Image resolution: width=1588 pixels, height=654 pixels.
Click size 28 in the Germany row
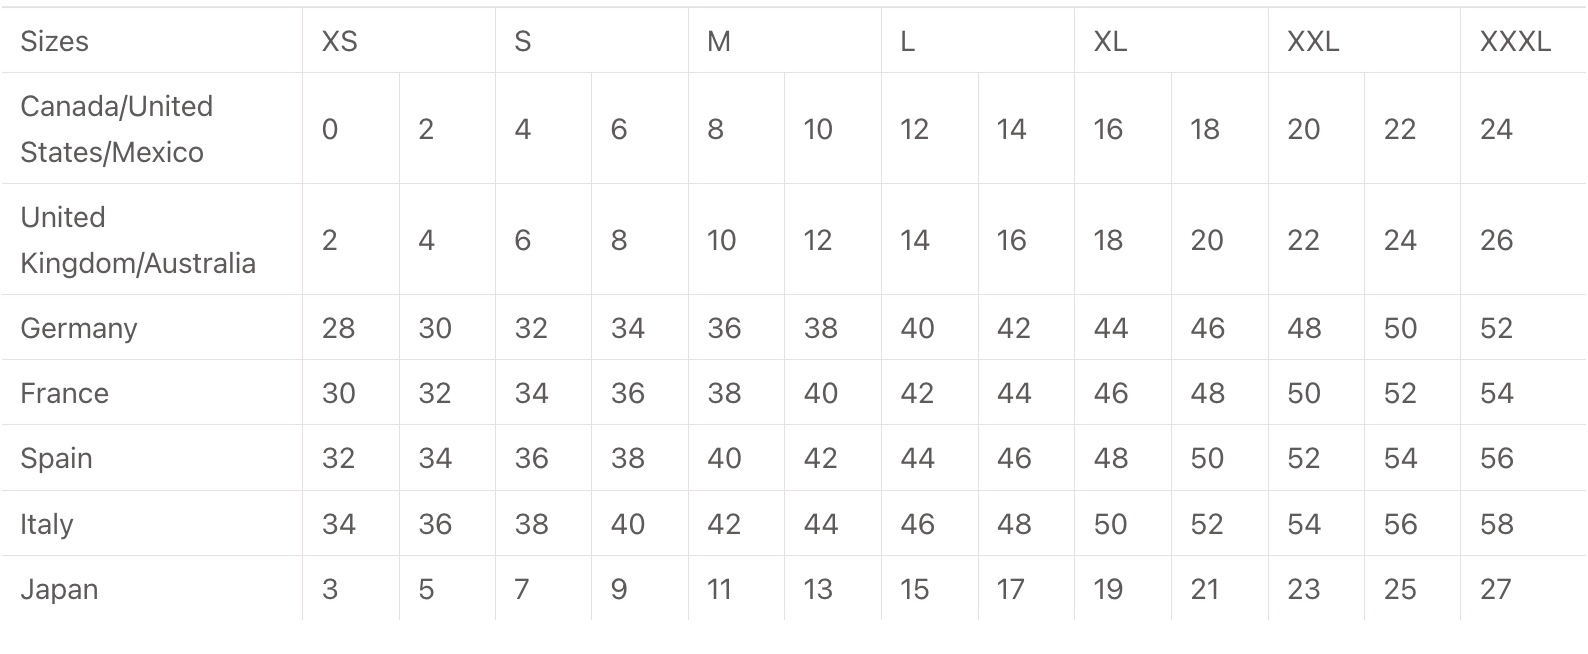[338, 328]
